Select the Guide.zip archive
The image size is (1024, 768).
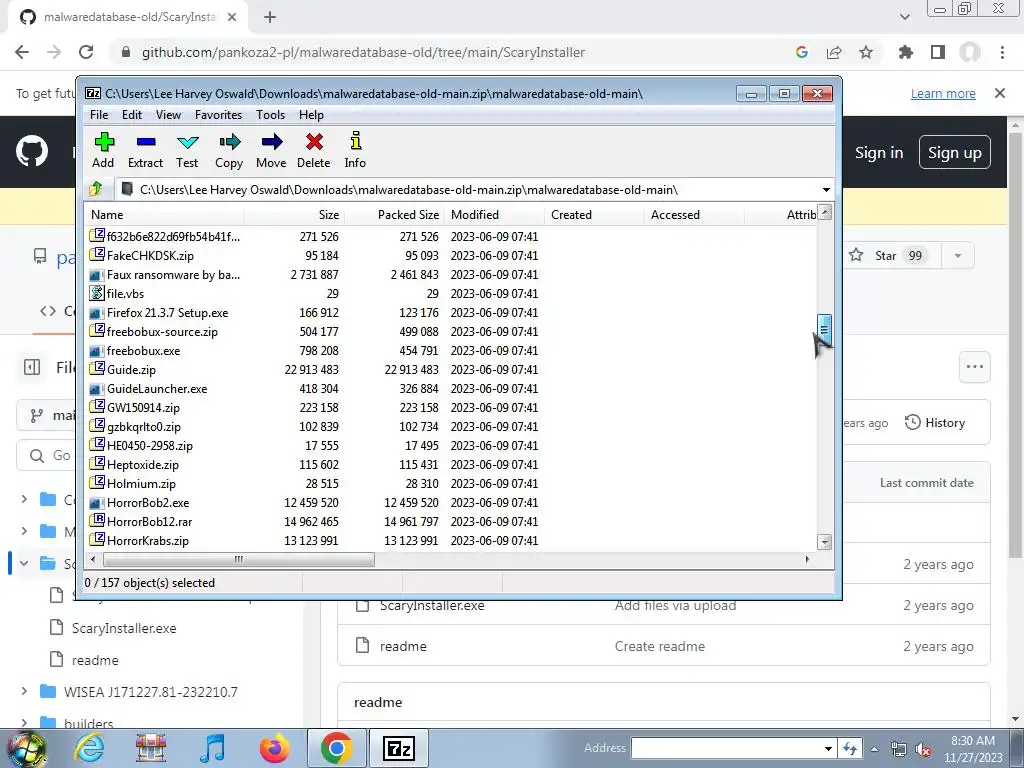[x=131, y=370]
